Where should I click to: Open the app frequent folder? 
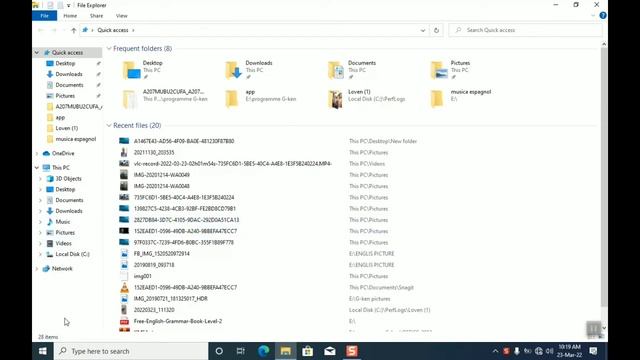233,98
